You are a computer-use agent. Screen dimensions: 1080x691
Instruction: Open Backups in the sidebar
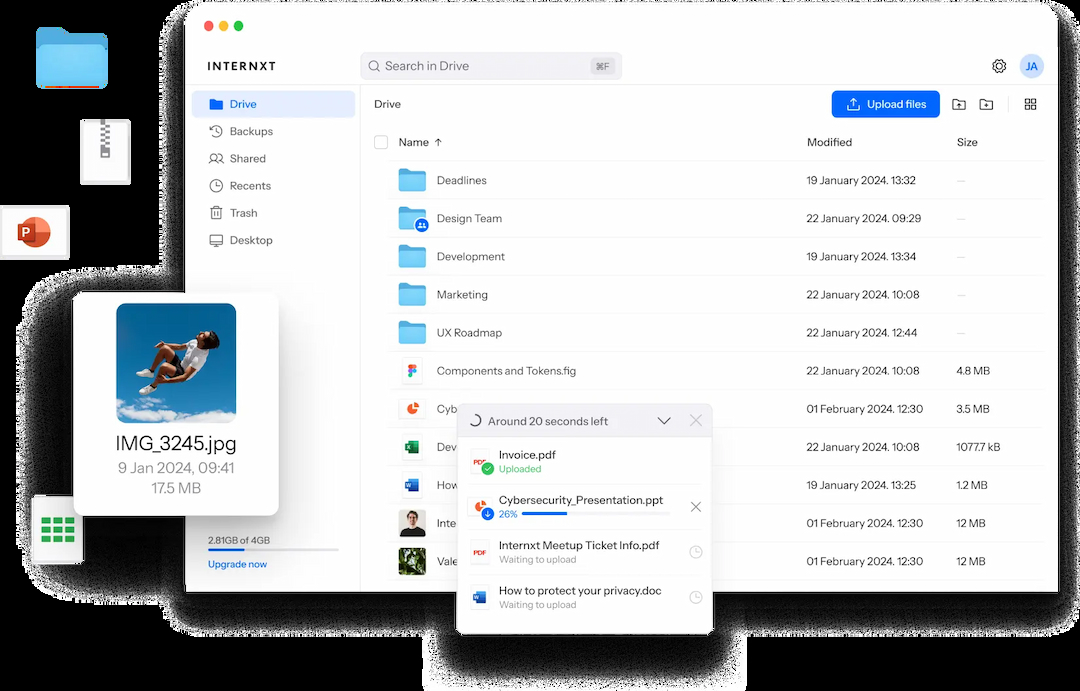point(250,131)
